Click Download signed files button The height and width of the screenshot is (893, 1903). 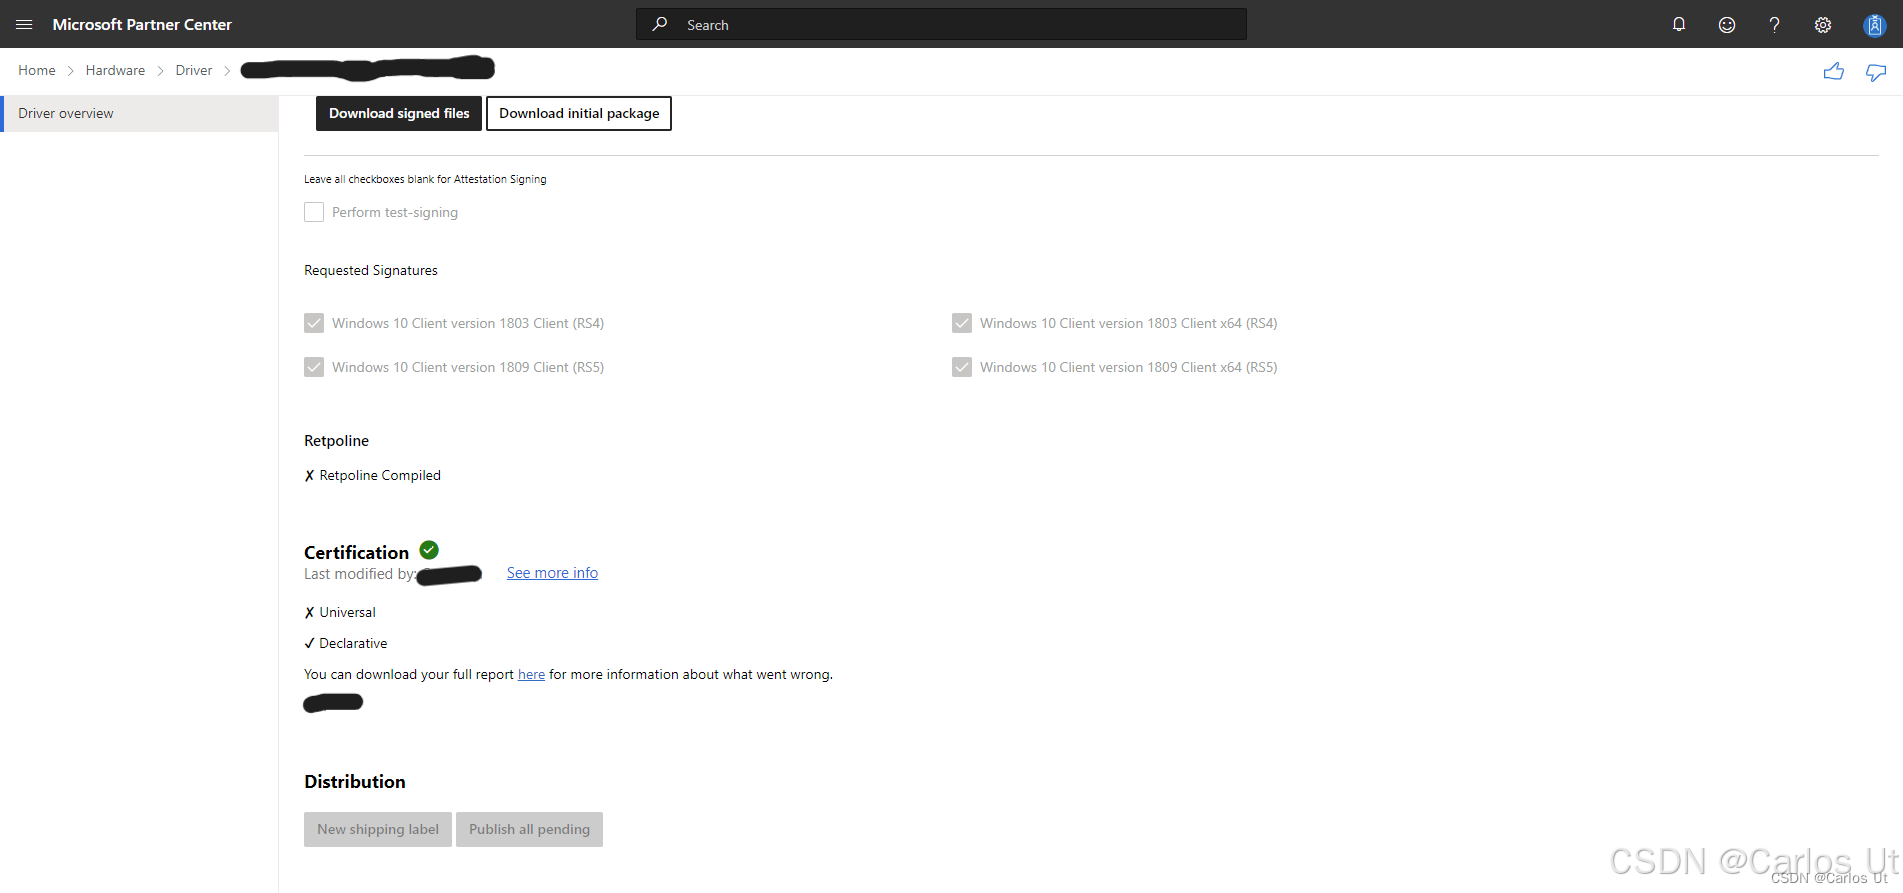(x=399, y=113)
